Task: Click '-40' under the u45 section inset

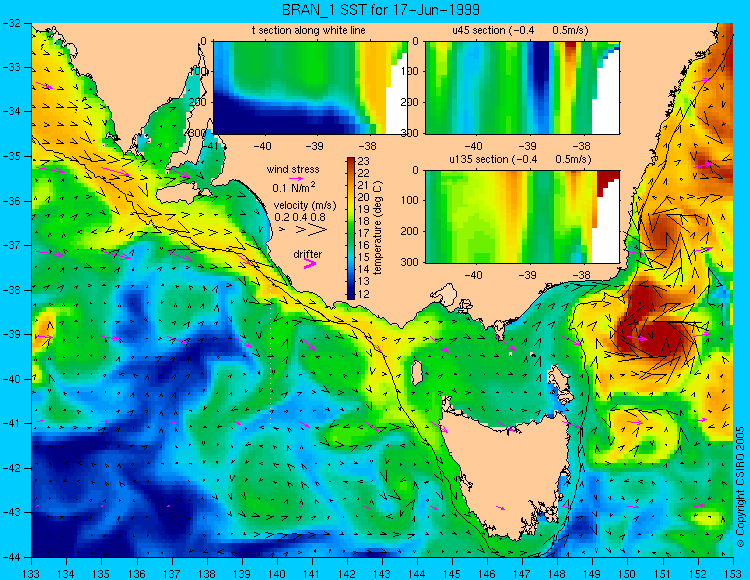Action: tap(474, 146)
